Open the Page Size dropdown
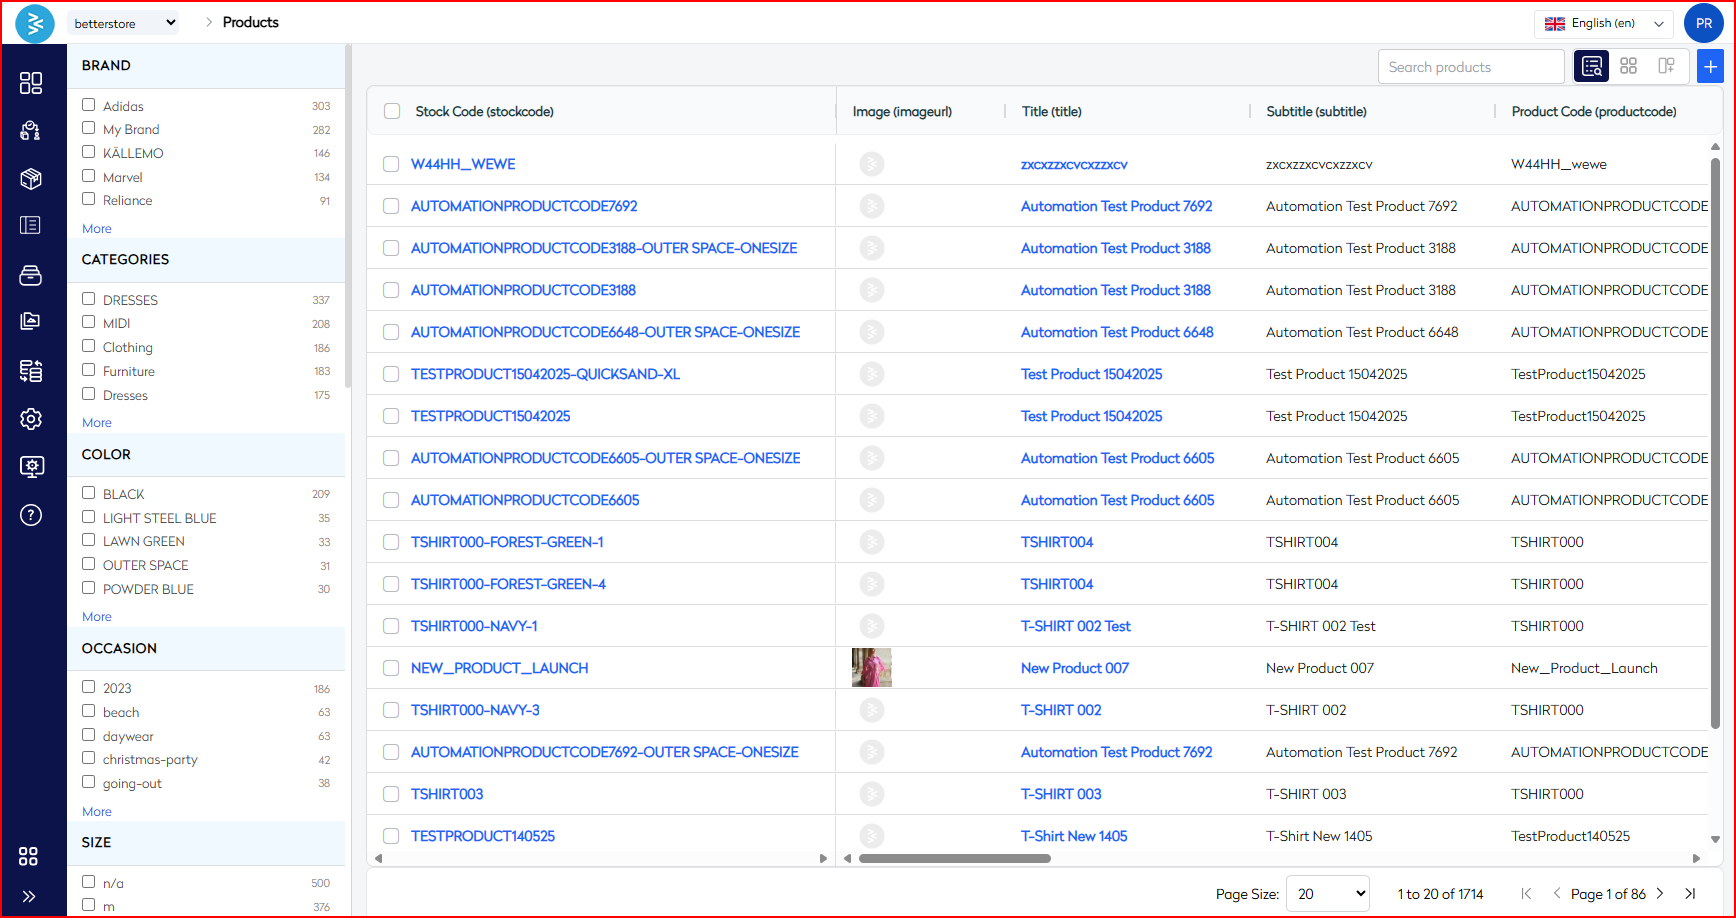The width and height of the screenshot is (1736, 918). pyautogui.click(x=1327, y=894)
